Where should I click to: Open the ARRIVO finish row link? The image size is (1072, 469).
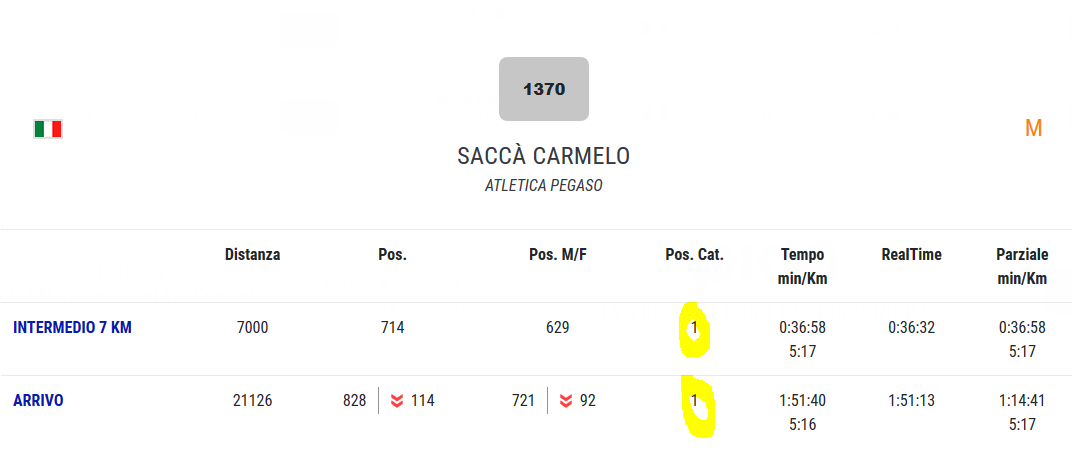[38, 401]
